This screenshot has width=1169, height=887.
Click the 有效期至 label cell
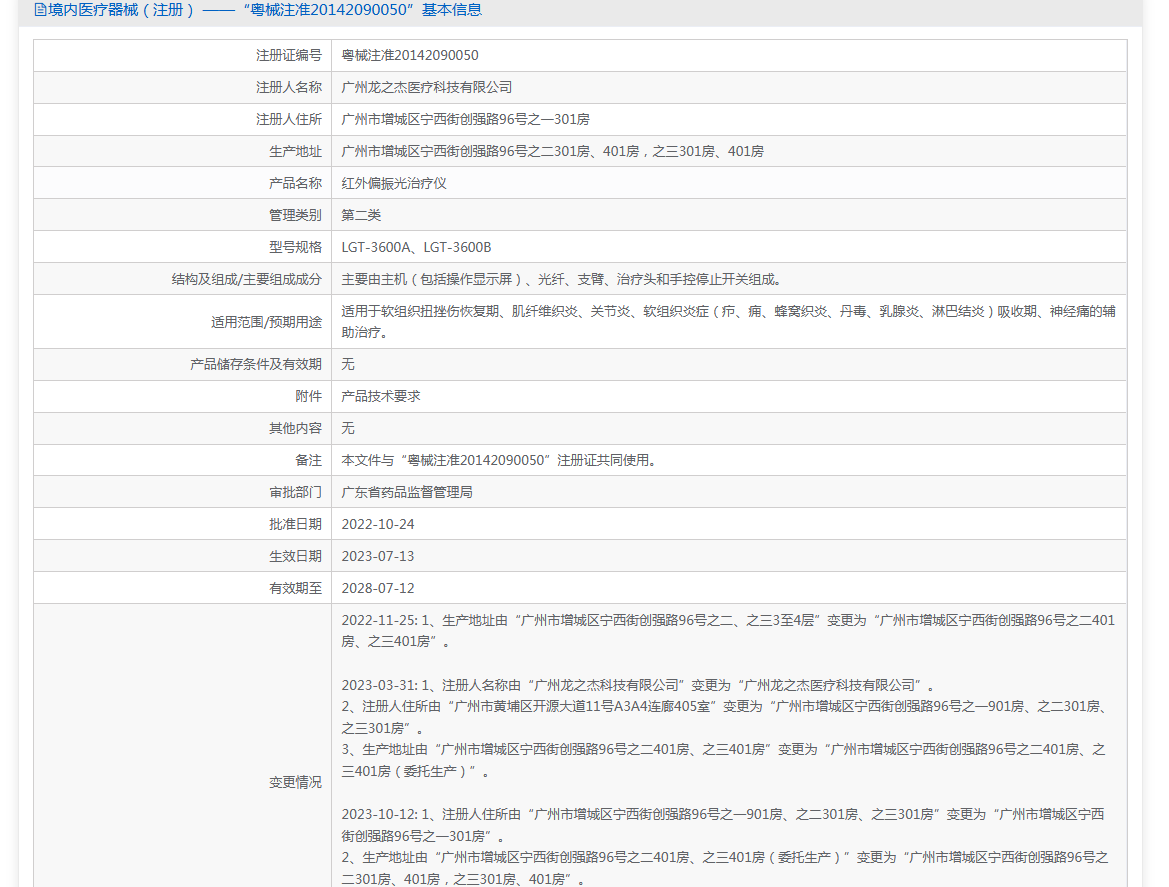tap(183, 589)
